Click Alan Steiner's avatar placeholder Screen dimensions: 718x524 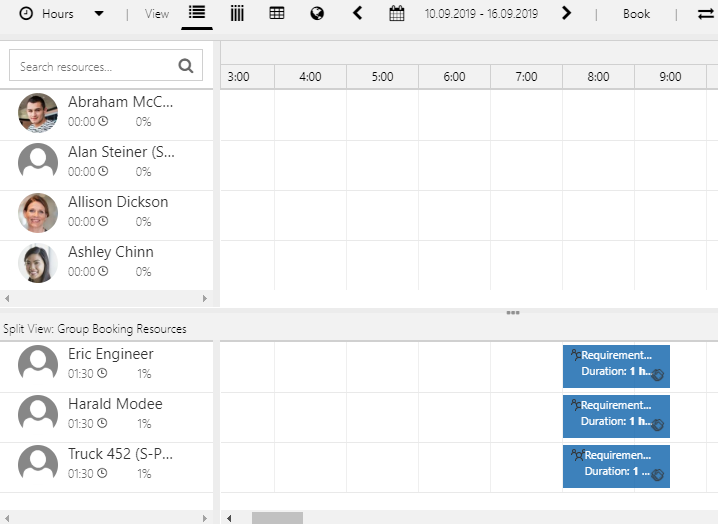click(38, 163)
